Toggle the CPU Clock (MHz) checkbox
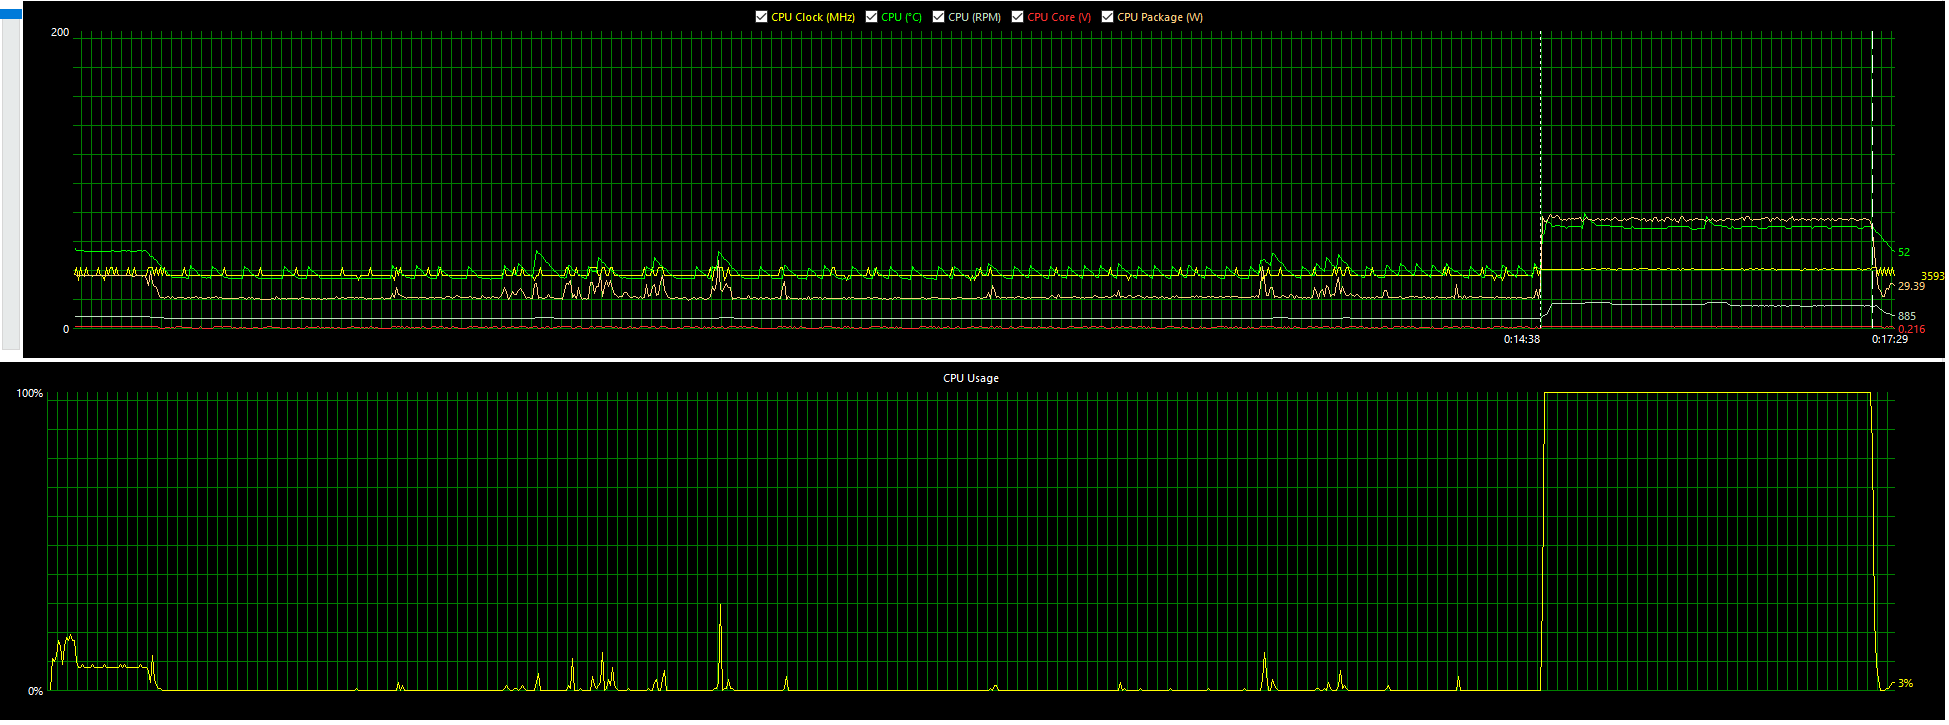The image size is (1949, 725). pos(762,17)
